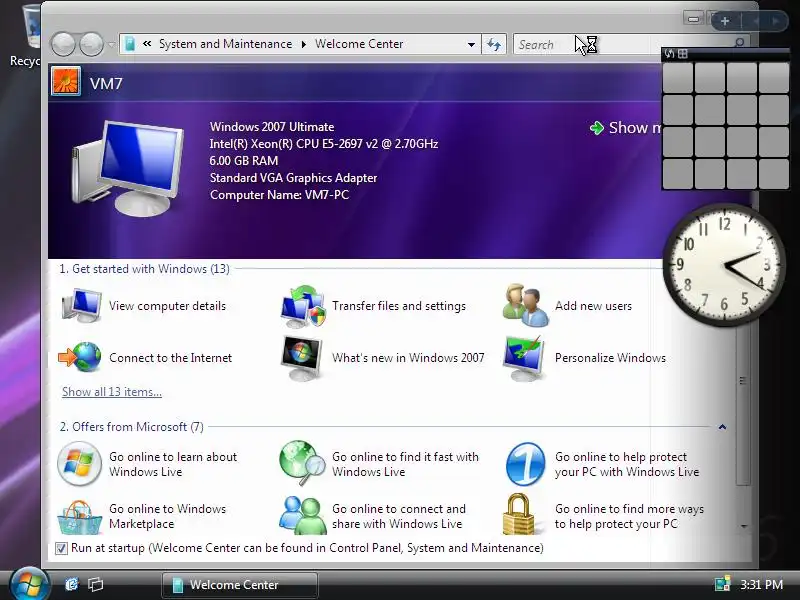Open Windows Live protect PC icon
800x600 pixels.
coord(526,464)
